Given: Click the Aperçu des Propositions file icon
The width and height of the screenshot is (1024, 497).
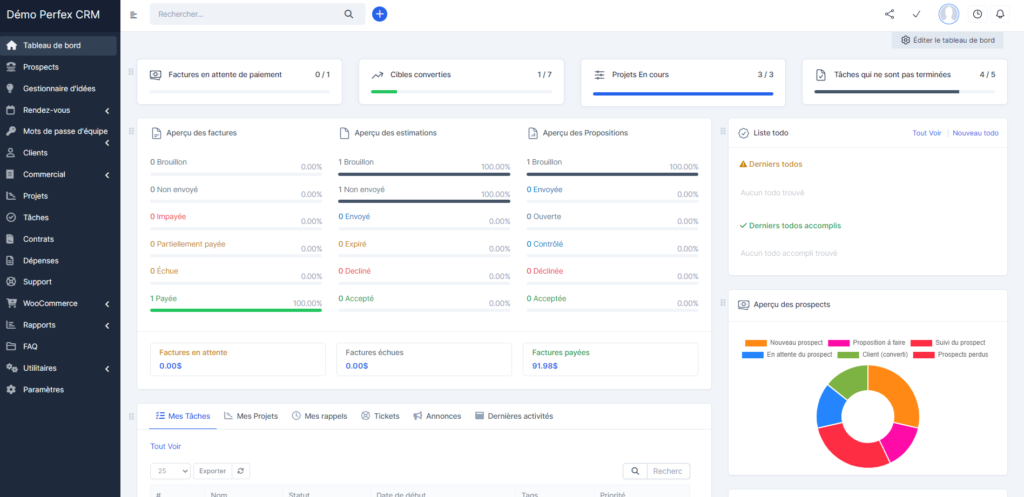Looking at the screenshot, I should coord(532,133).
